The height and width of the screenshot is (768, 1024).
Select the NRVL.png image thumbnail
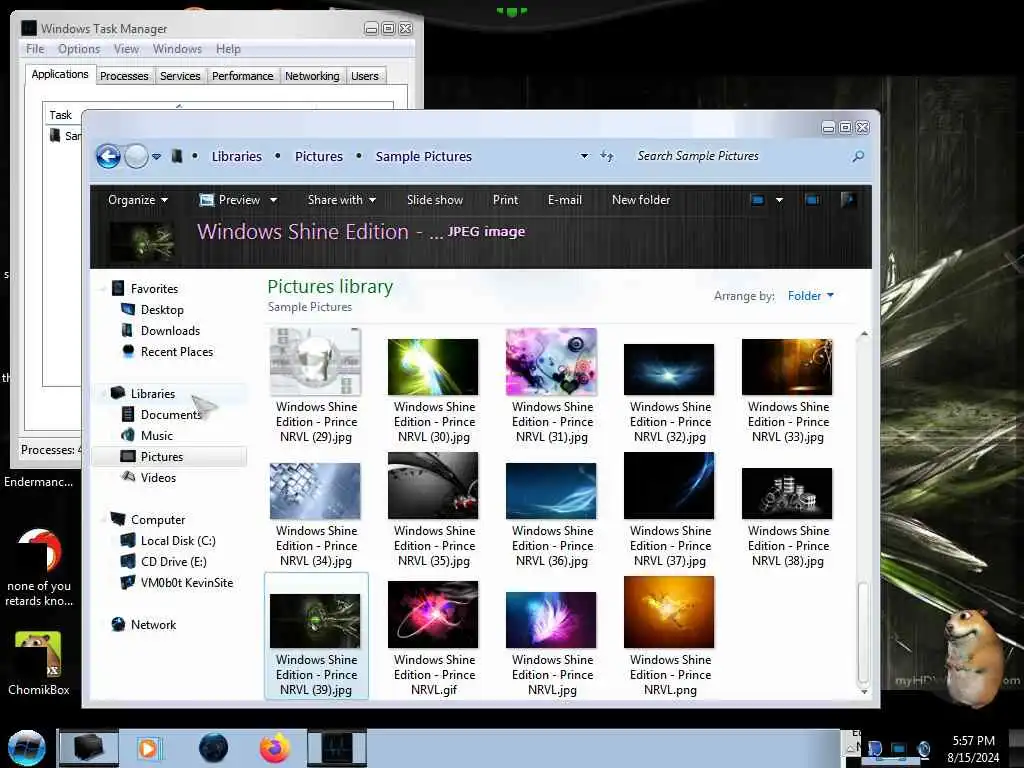coord(669,612)
